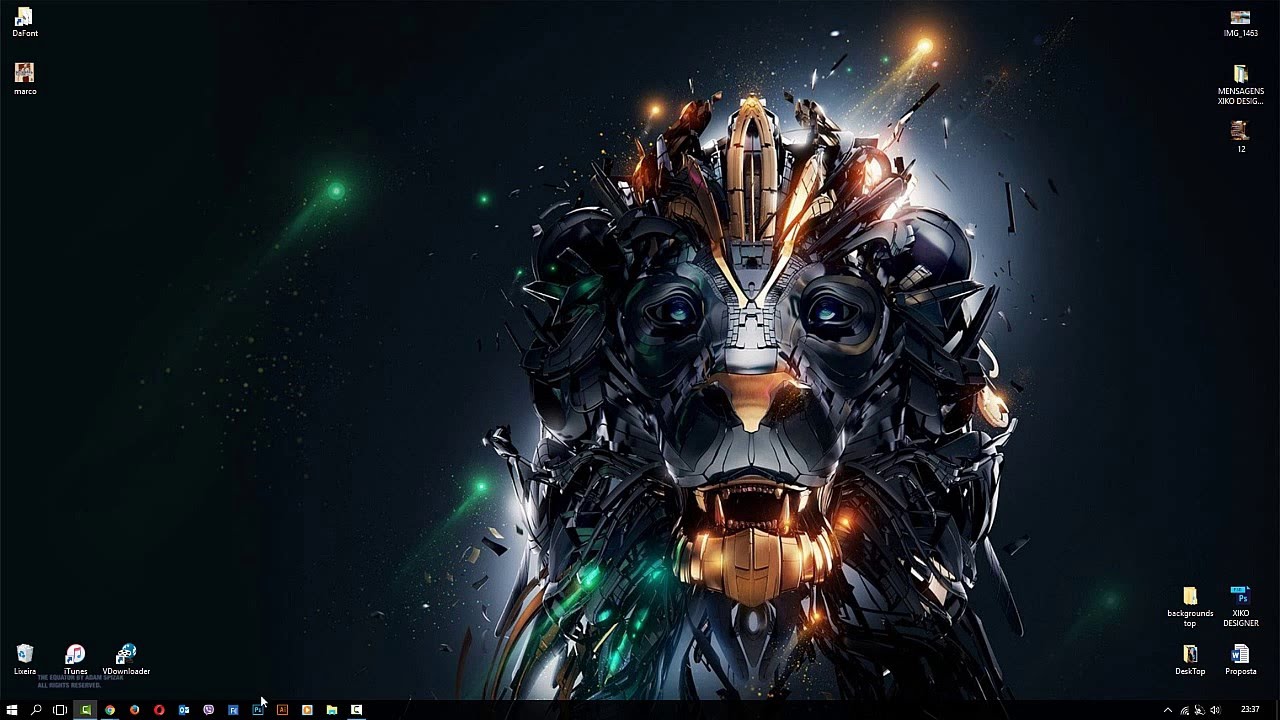Open the MENSAGENS XIKO DESIGN folder
The height and width of the screenshot is (720, 1280).
tap(1240, 85)
